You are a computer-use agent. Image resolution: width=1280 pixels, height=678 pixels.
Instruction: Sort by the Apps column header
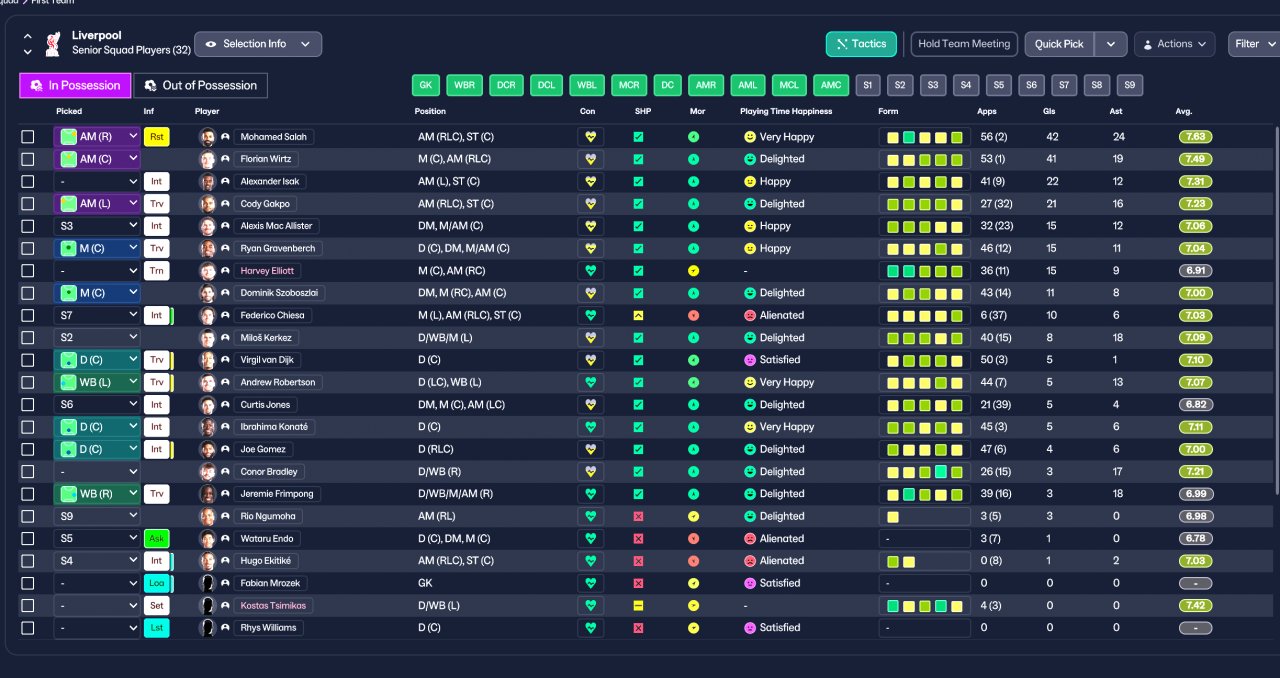coord(987,111)
